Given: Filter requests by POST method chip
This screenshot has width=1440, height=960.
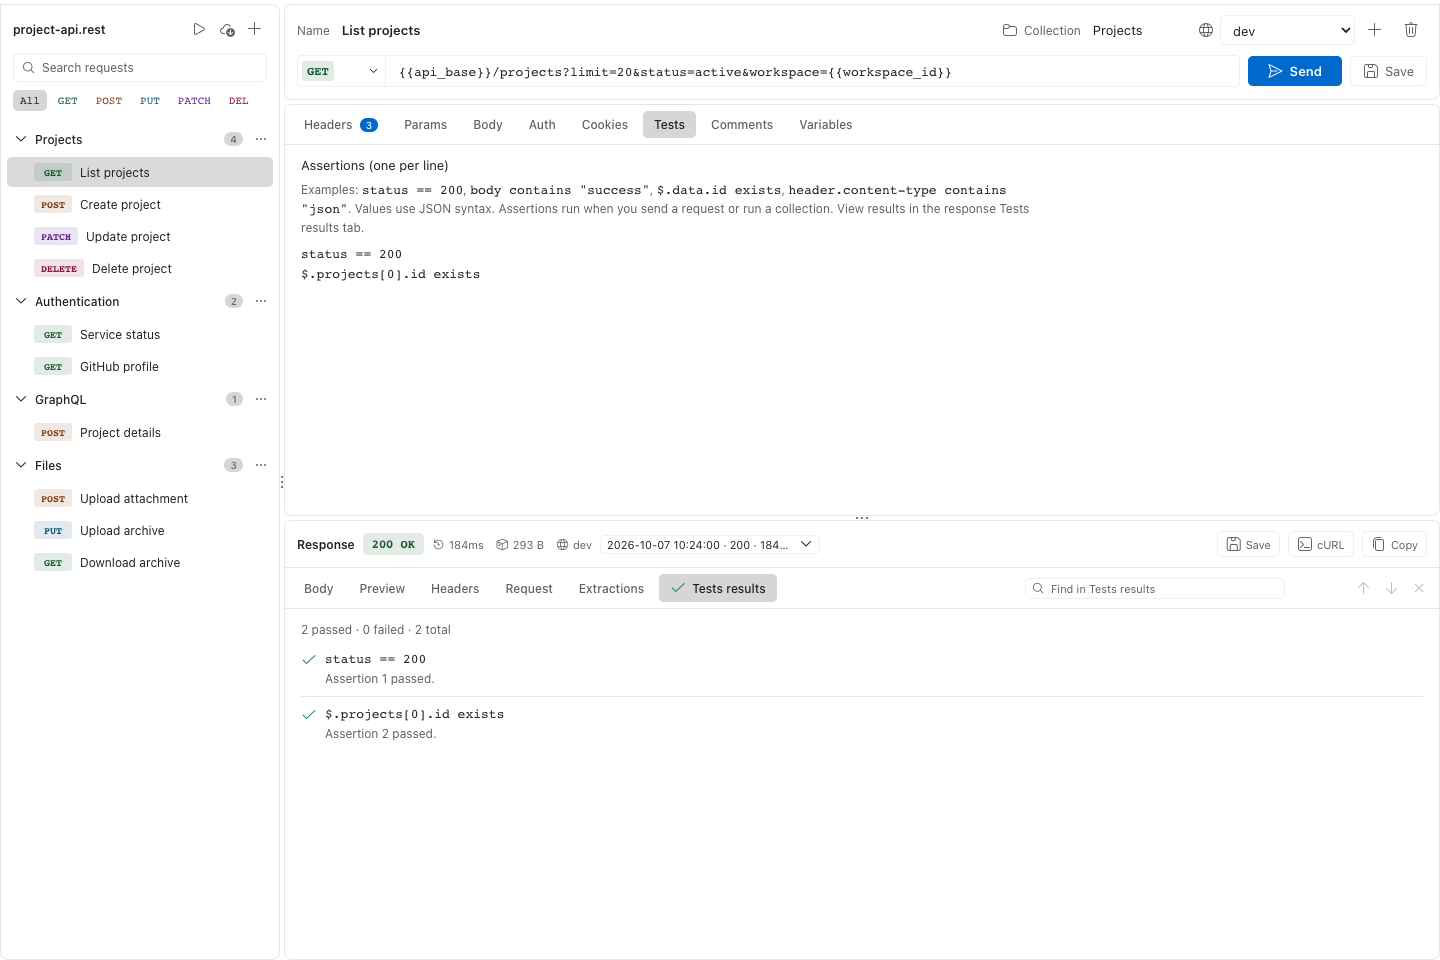Looking at the screenshot, I should click(109, 100).
